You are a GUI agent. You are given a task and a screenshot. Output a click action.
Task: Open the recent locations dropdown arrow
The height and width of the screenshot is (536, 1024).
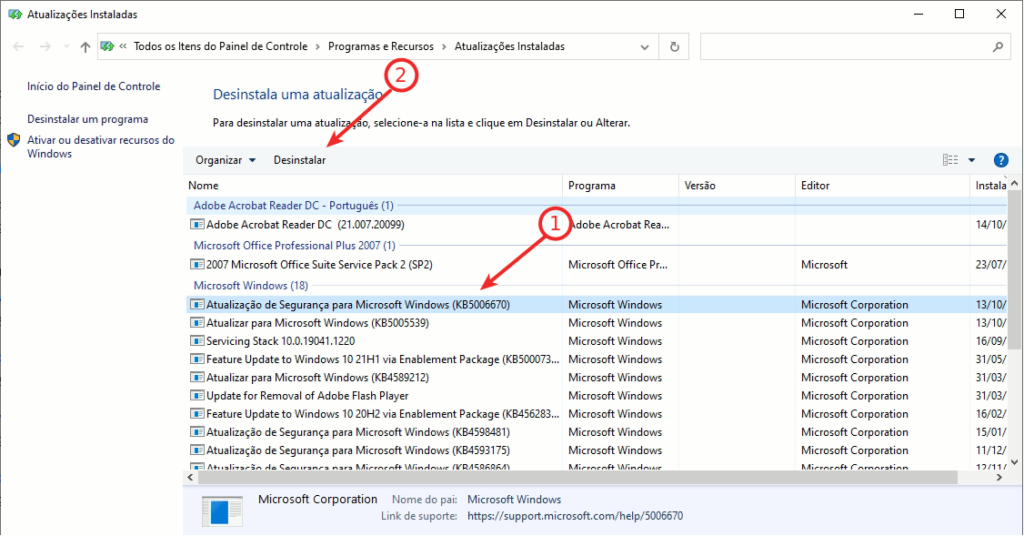(x=66, y=46)
